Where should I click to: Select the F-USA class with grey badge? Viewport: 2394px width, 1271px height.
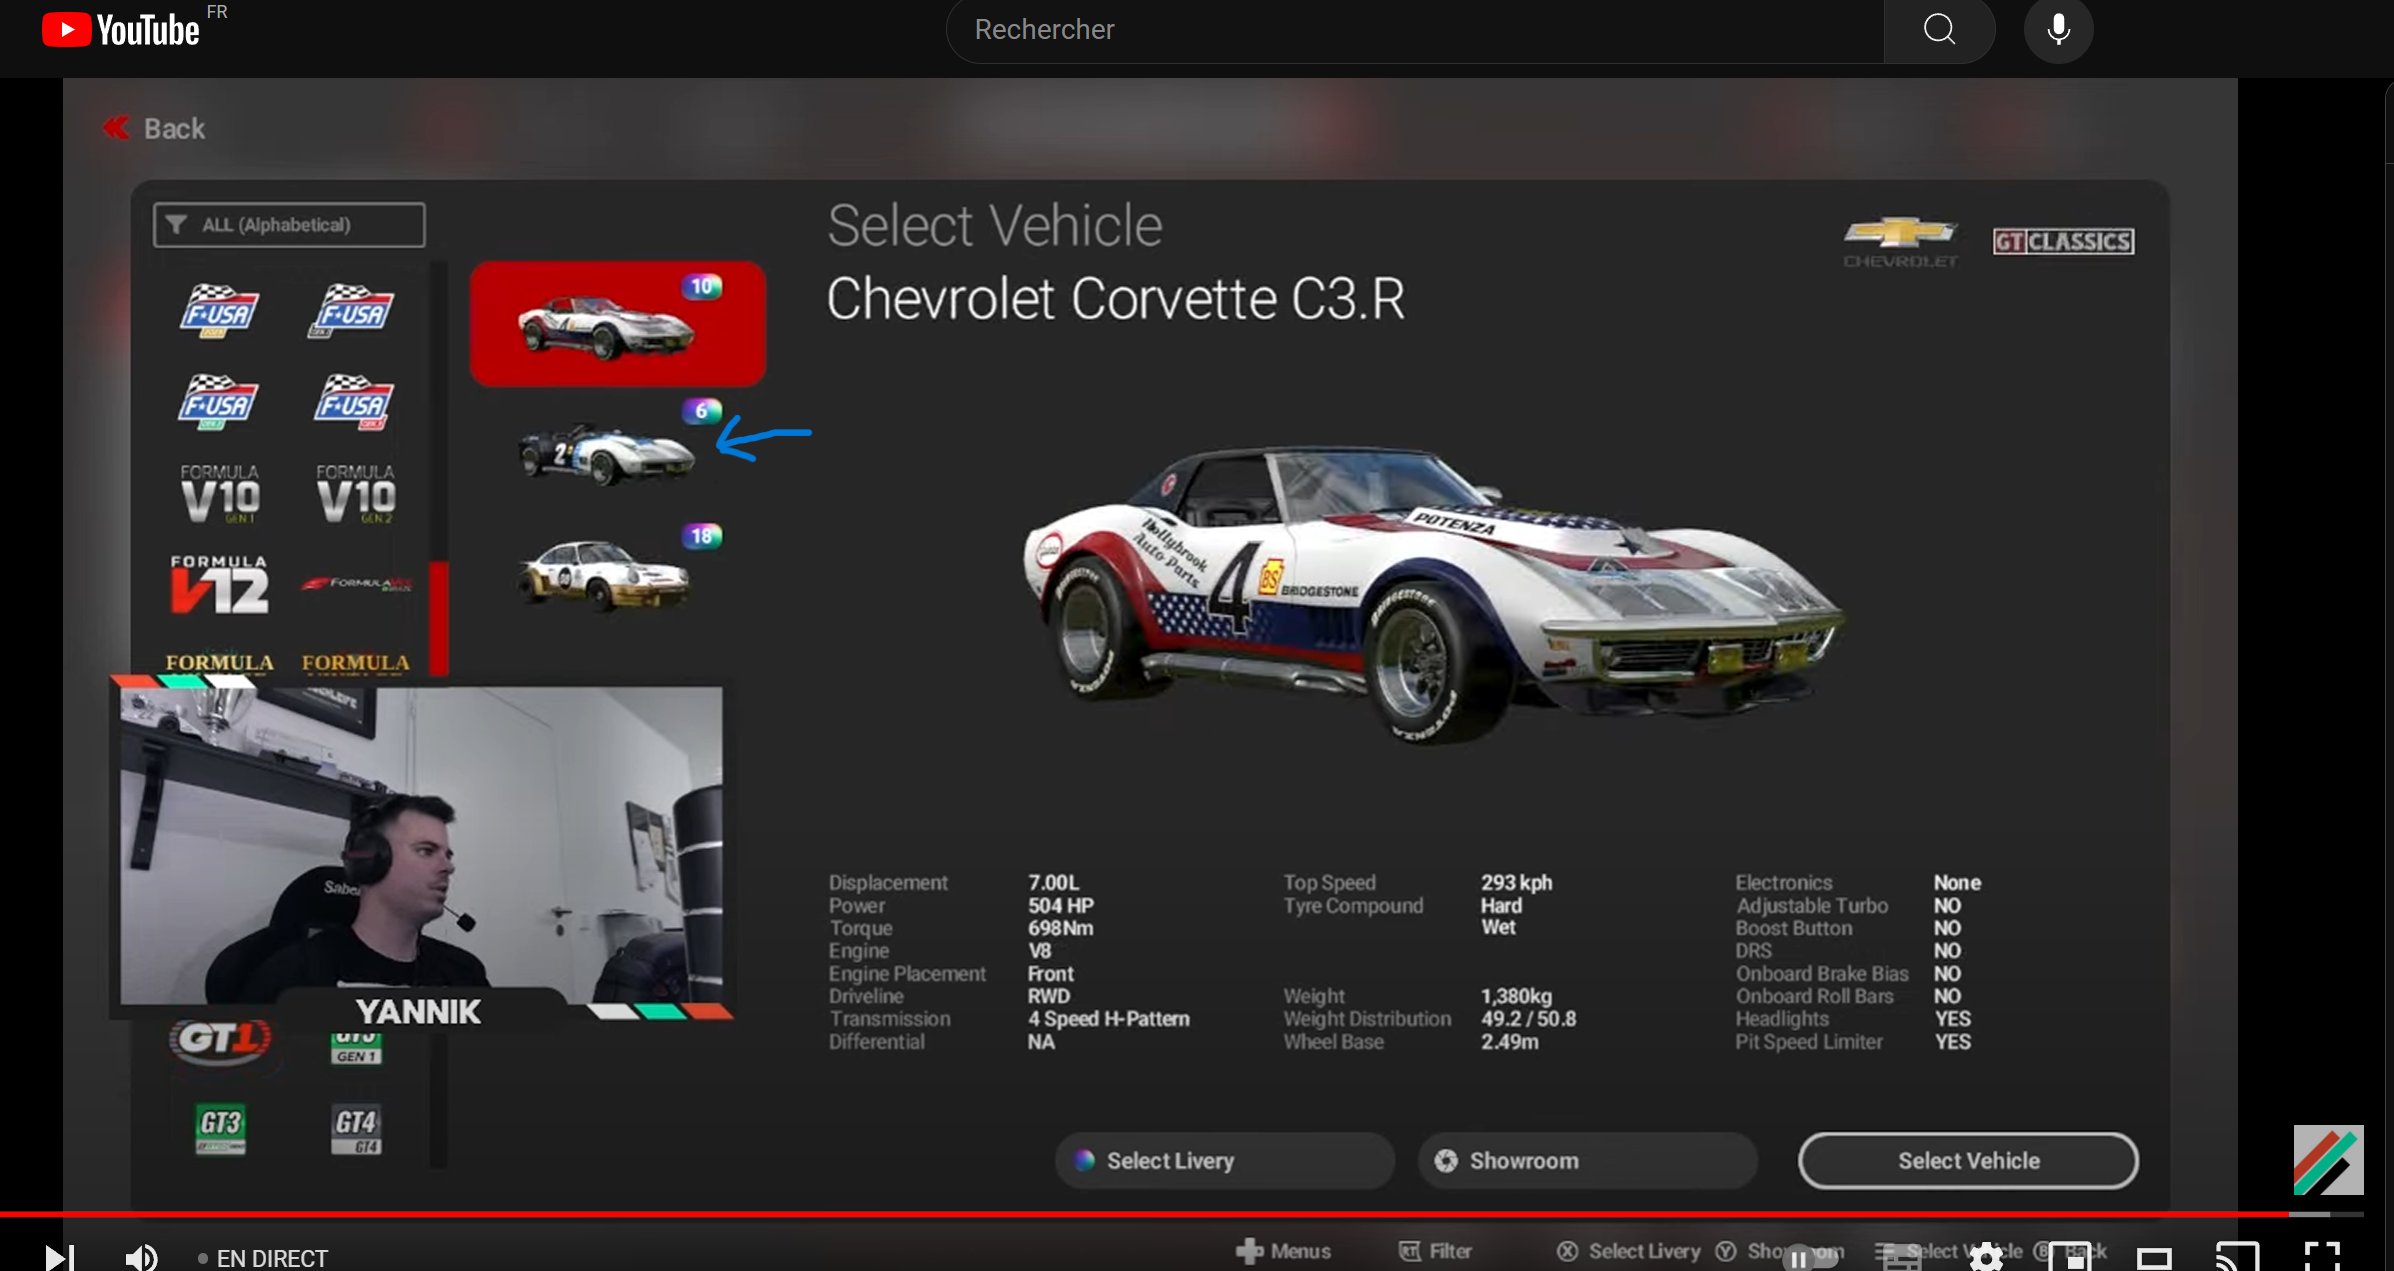point(352,311)
